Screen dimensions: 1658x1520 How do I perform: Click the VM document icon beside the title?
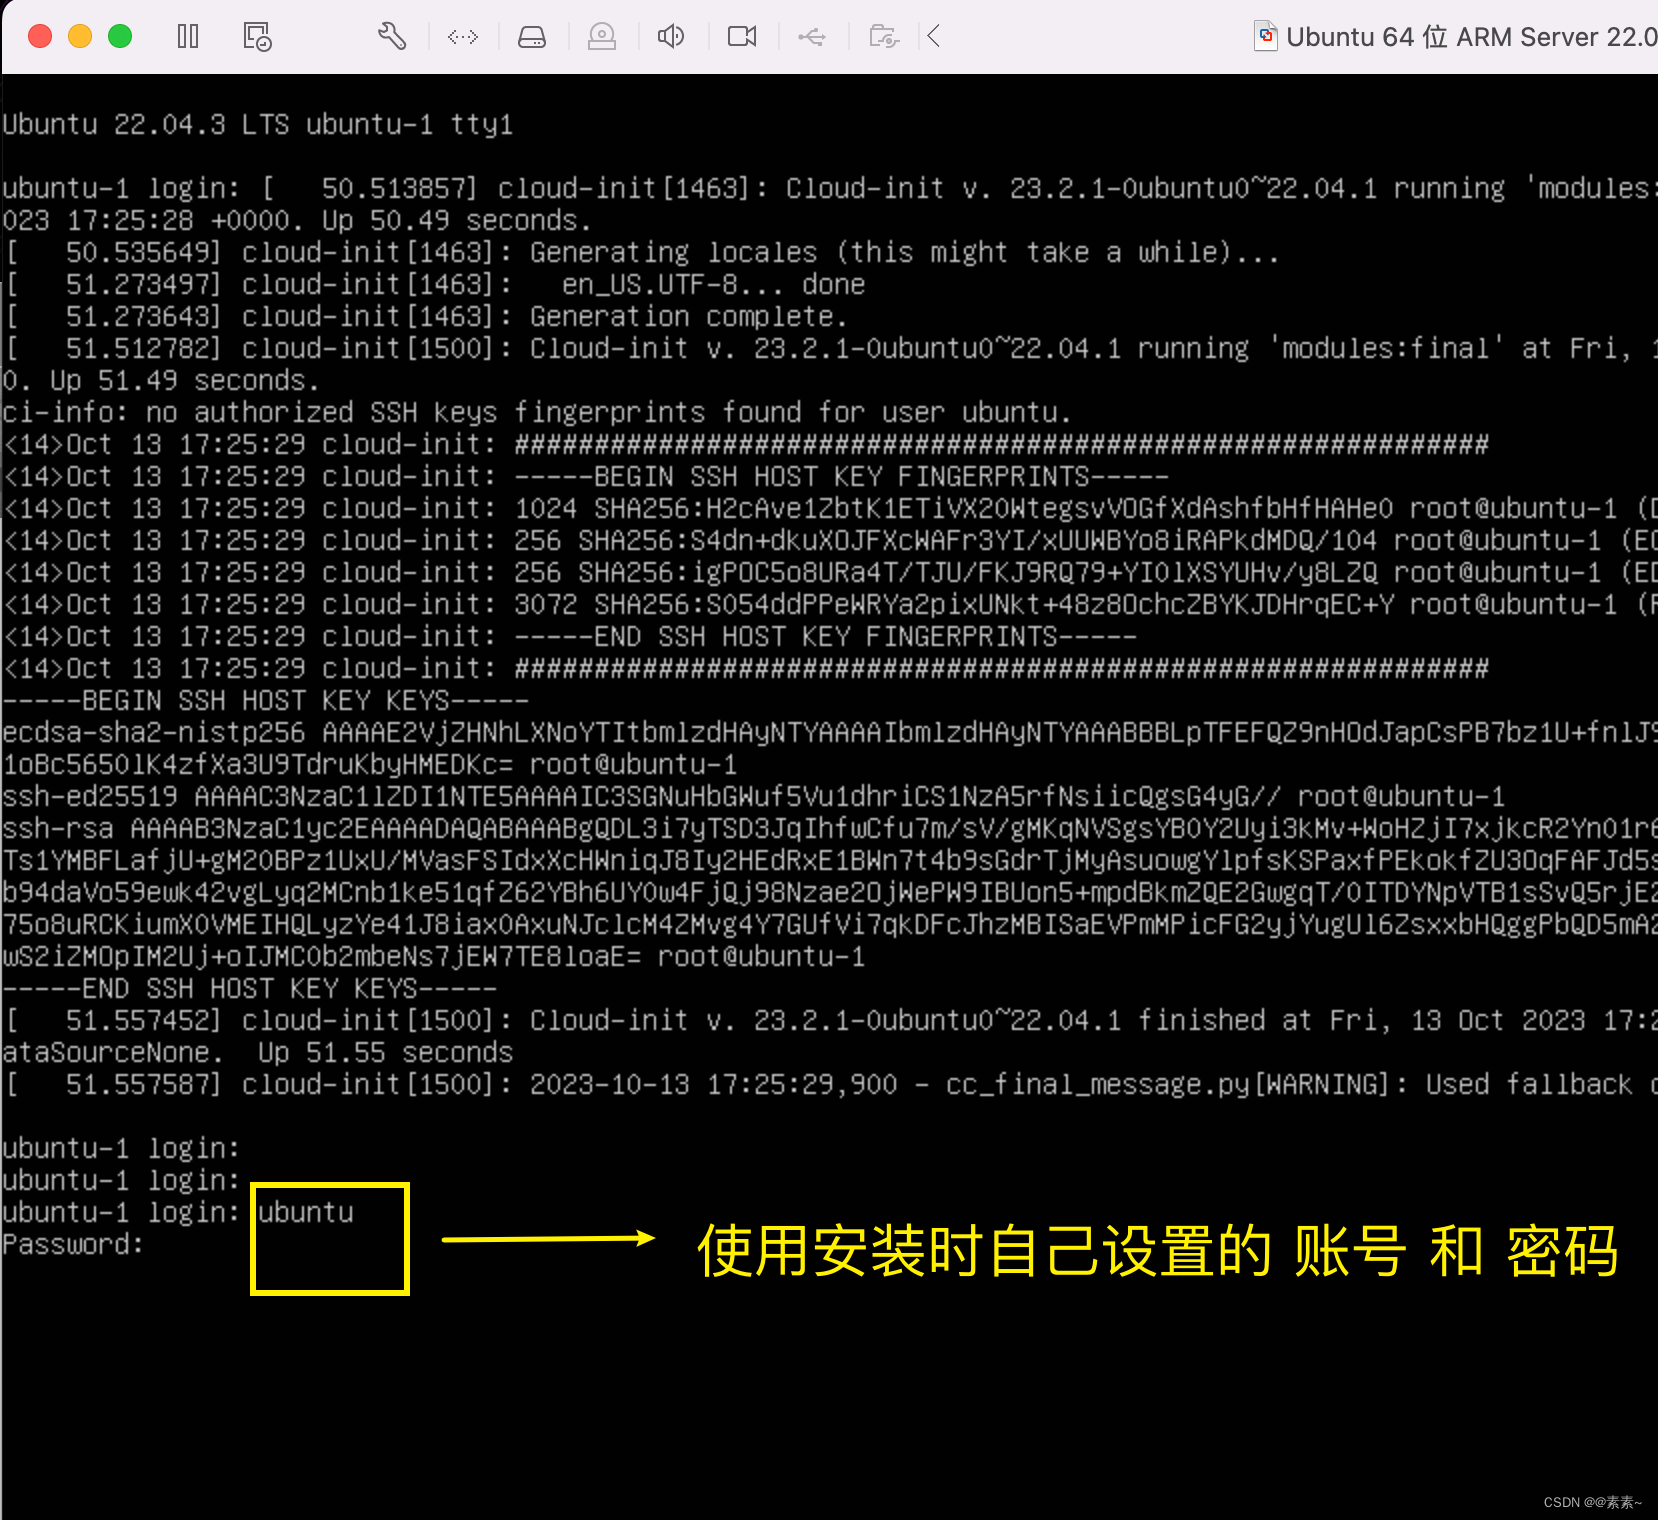tap(1266, 37)
